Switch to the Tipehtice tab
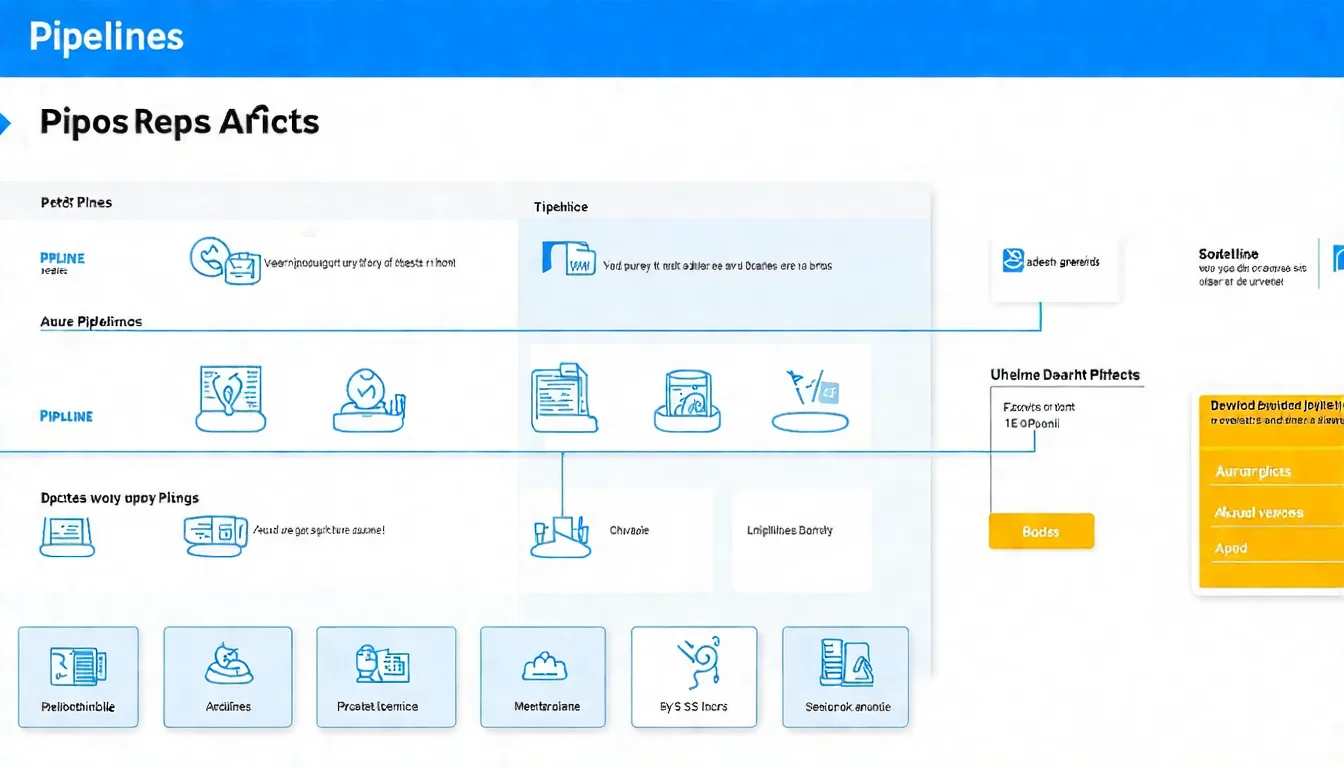1344x768 pixels. coord(560,207)
